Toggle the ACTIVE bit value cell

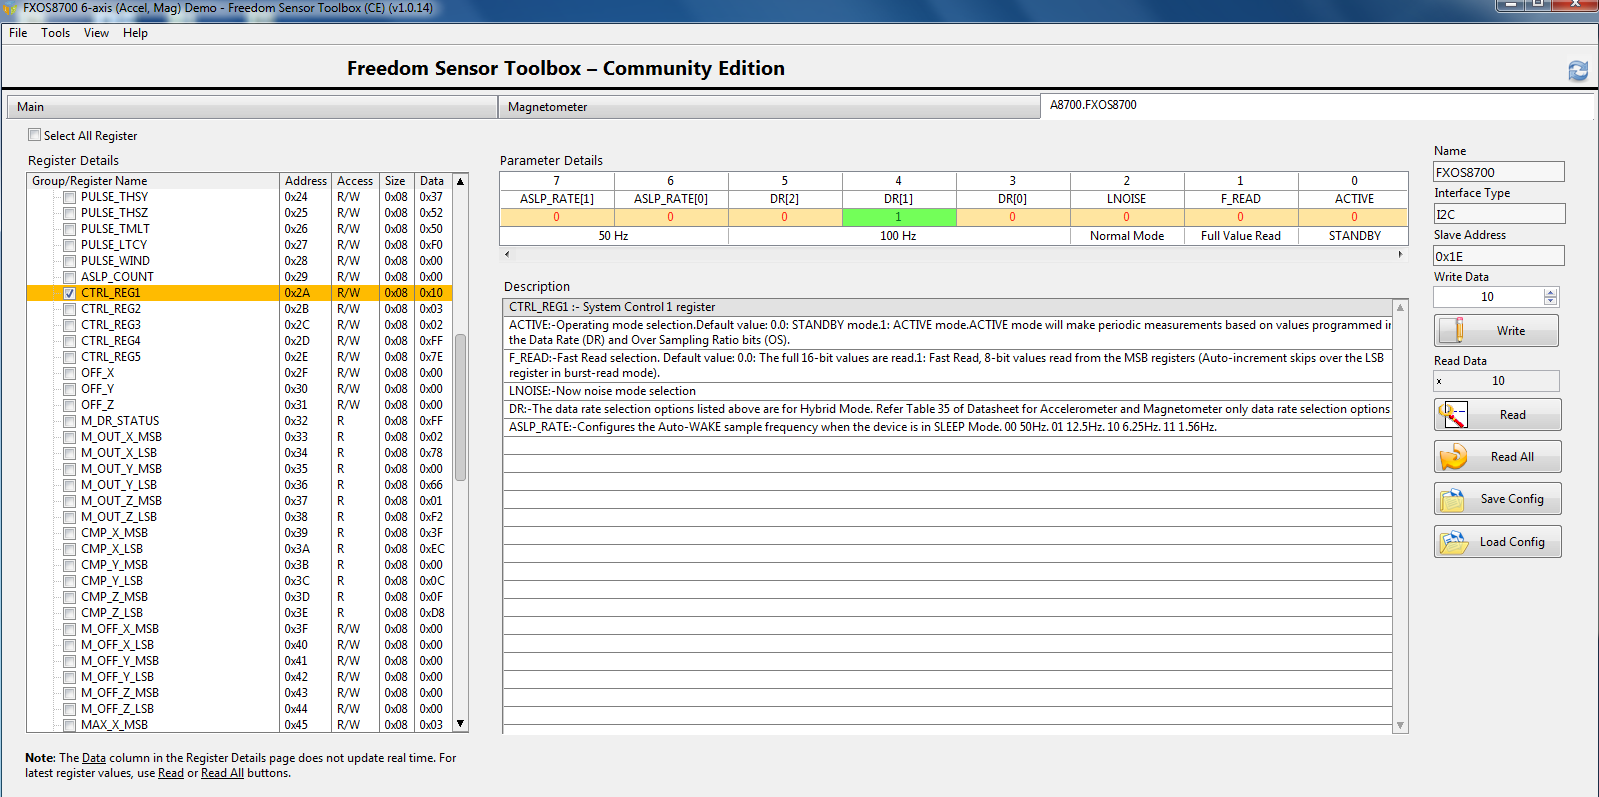(1354, 217)
